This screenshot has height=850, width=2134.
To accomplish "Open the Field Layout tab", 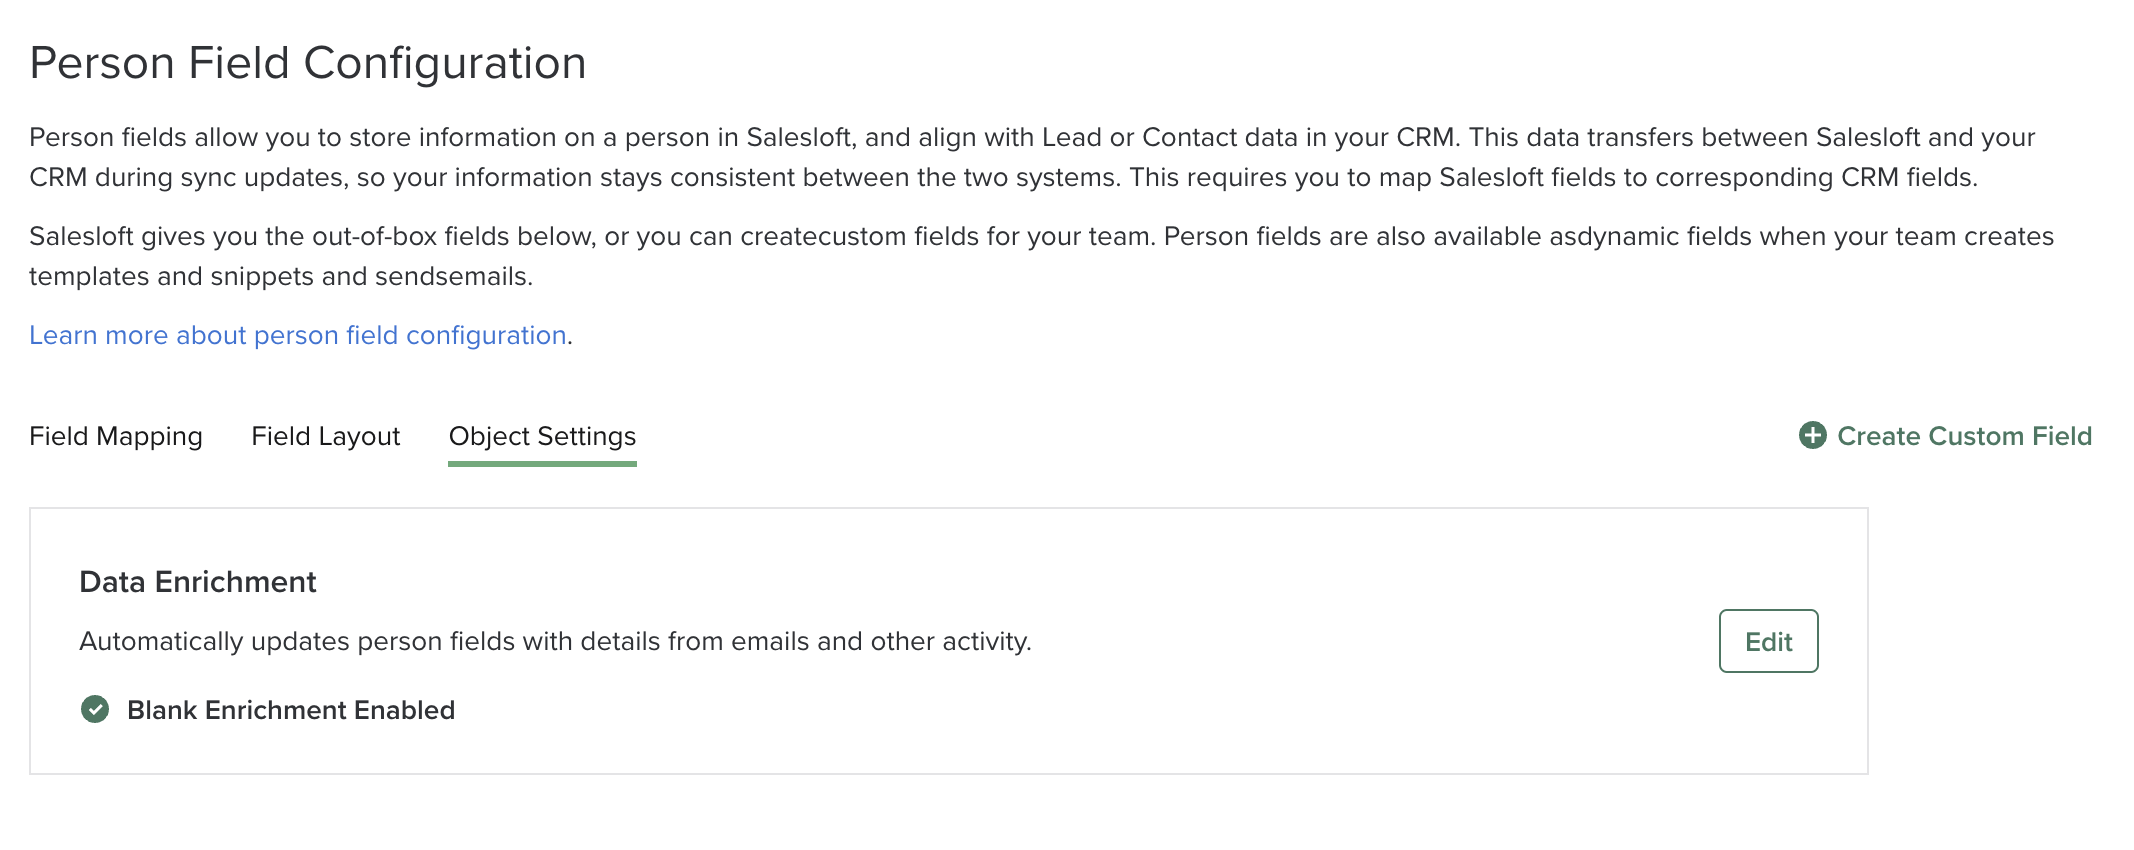I will [325, 436].
